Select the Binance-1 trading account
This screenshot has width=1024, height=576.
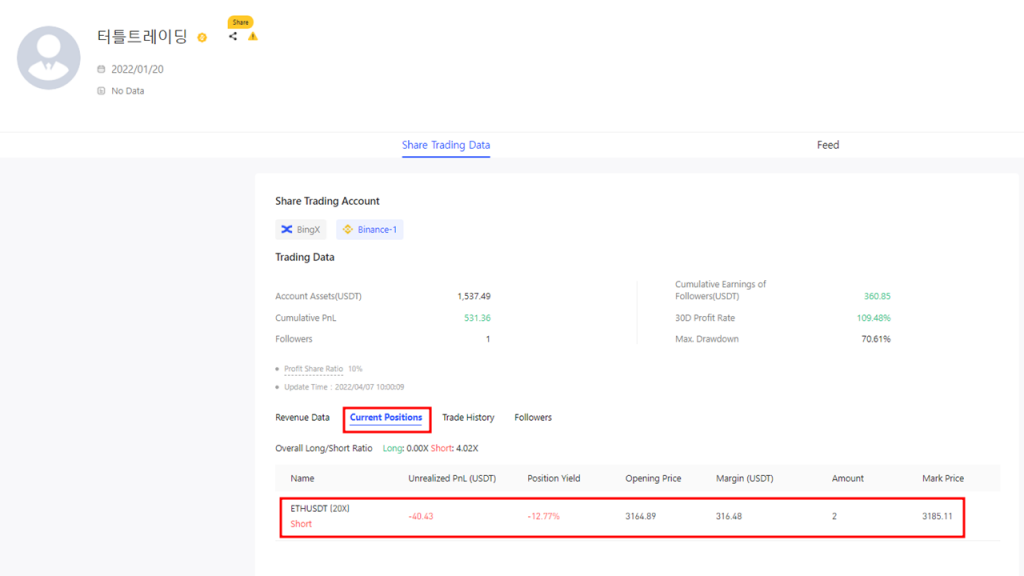370,229
